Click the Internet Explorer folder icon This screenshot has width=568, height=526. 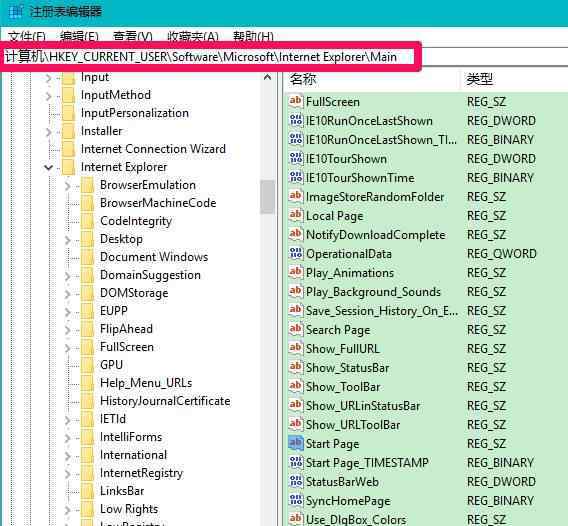[x=68, y=167]
